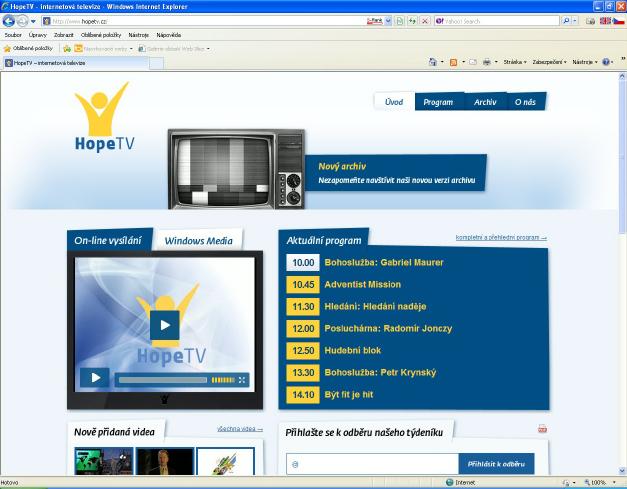
Task: Open the Archiv navigation tab
Action: point(485,102)
